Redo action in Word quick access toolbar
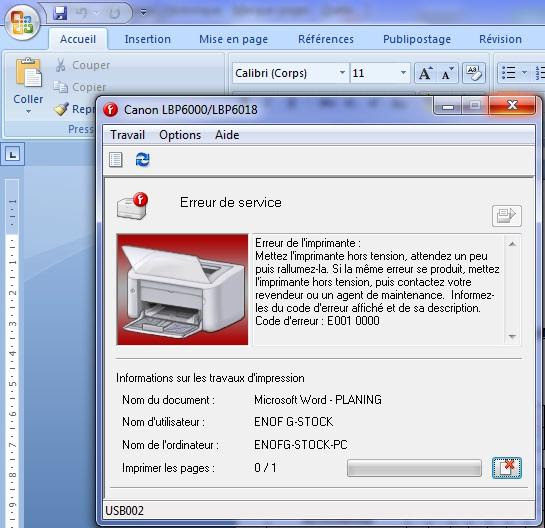This screenshot has width=545, height=528. click(x=114, y=13)
